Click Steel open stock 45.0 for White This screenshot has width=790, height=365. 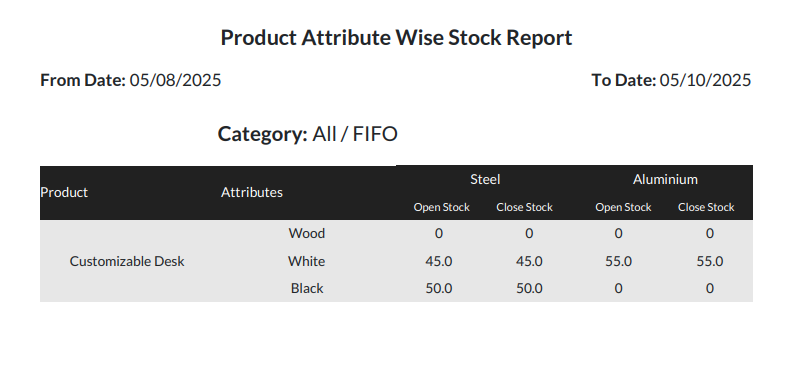[438, 261]
